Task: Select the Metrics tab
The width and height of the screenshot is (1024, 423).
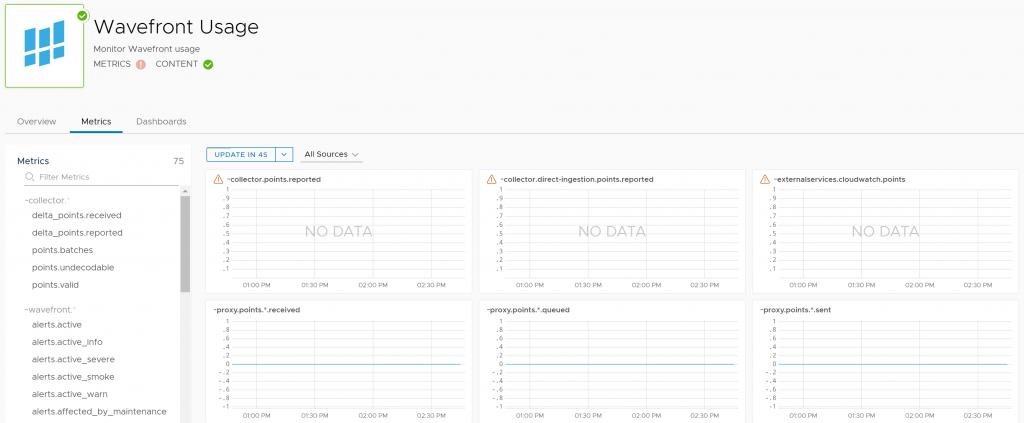Action: coord(96,121)
